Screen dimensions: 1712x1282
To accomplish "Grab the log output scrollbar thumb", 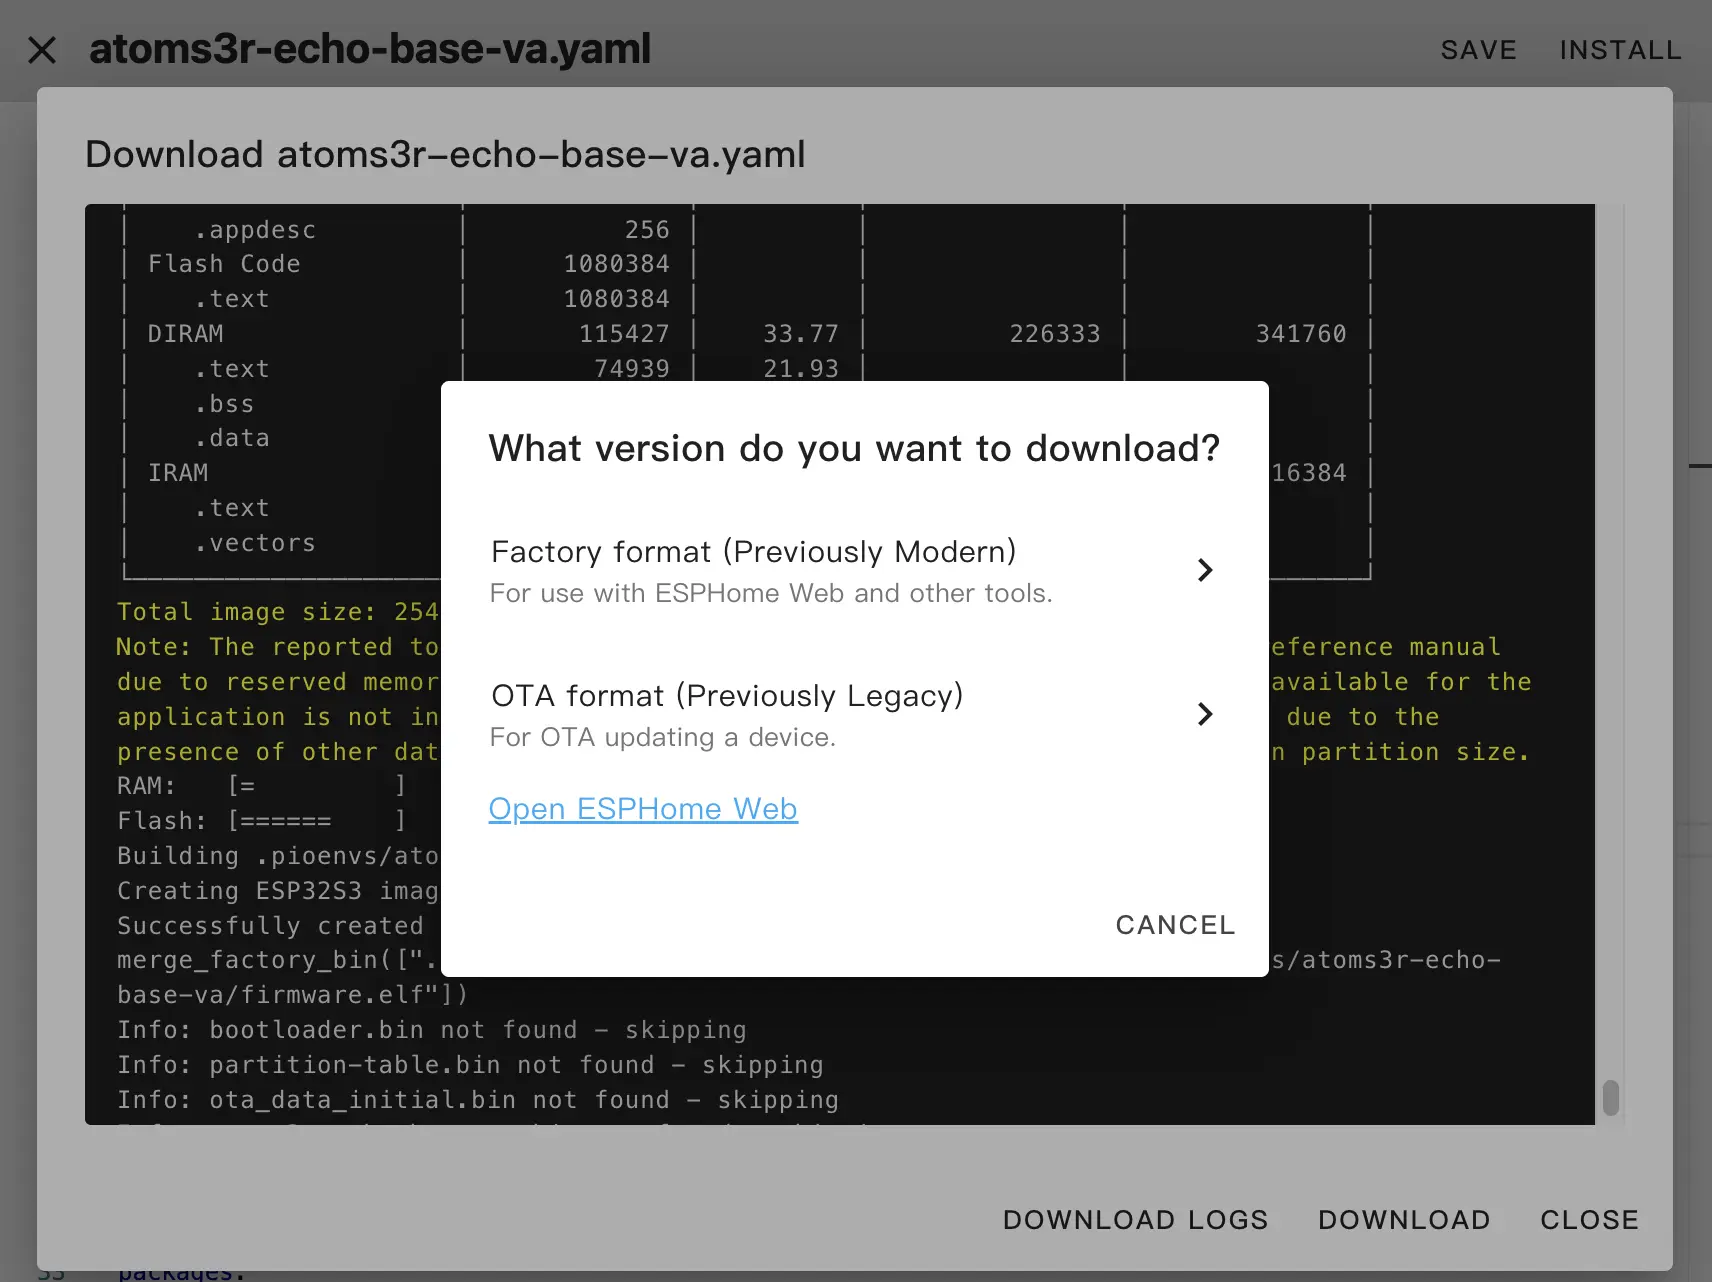I will [1610, 1097].
